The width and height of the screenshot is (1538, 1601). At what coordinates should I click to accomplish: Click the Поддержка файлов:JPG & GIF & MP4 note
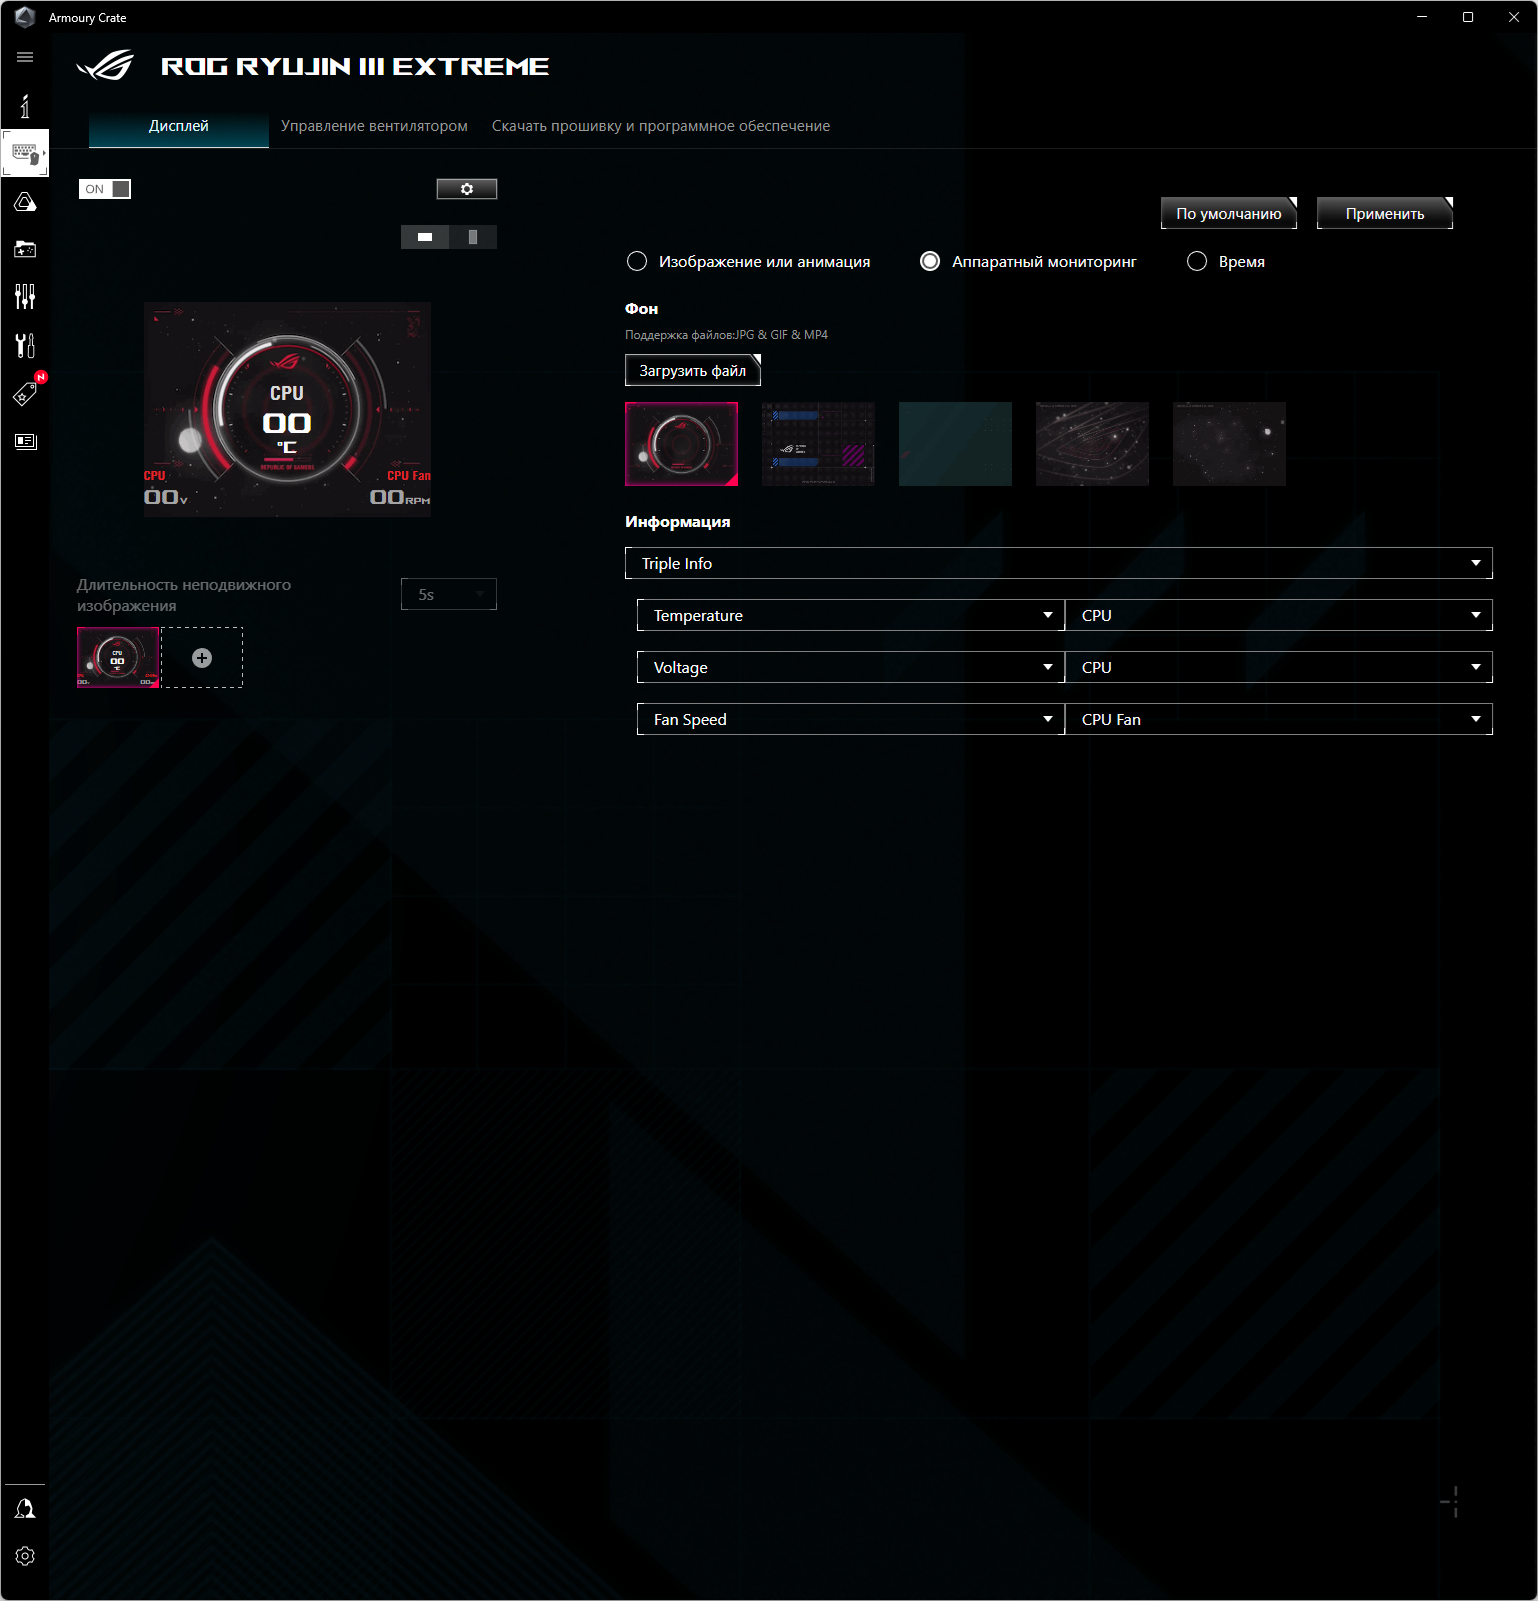coord(726,335)
